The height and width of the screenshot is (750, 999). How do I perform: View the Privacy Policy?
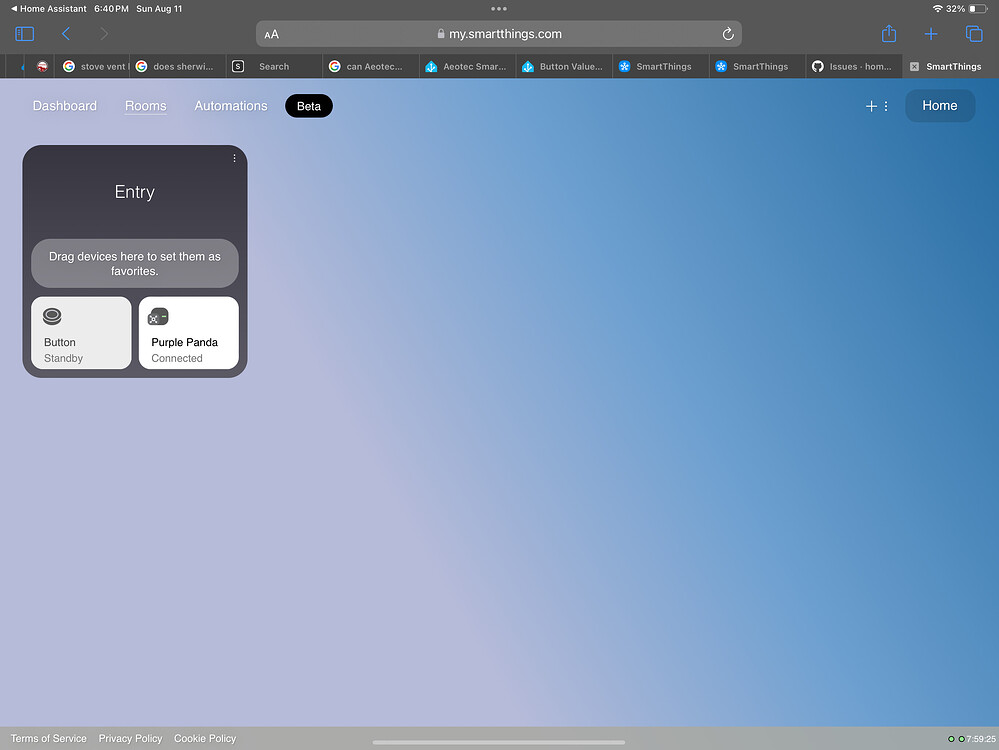click(130, 738)
